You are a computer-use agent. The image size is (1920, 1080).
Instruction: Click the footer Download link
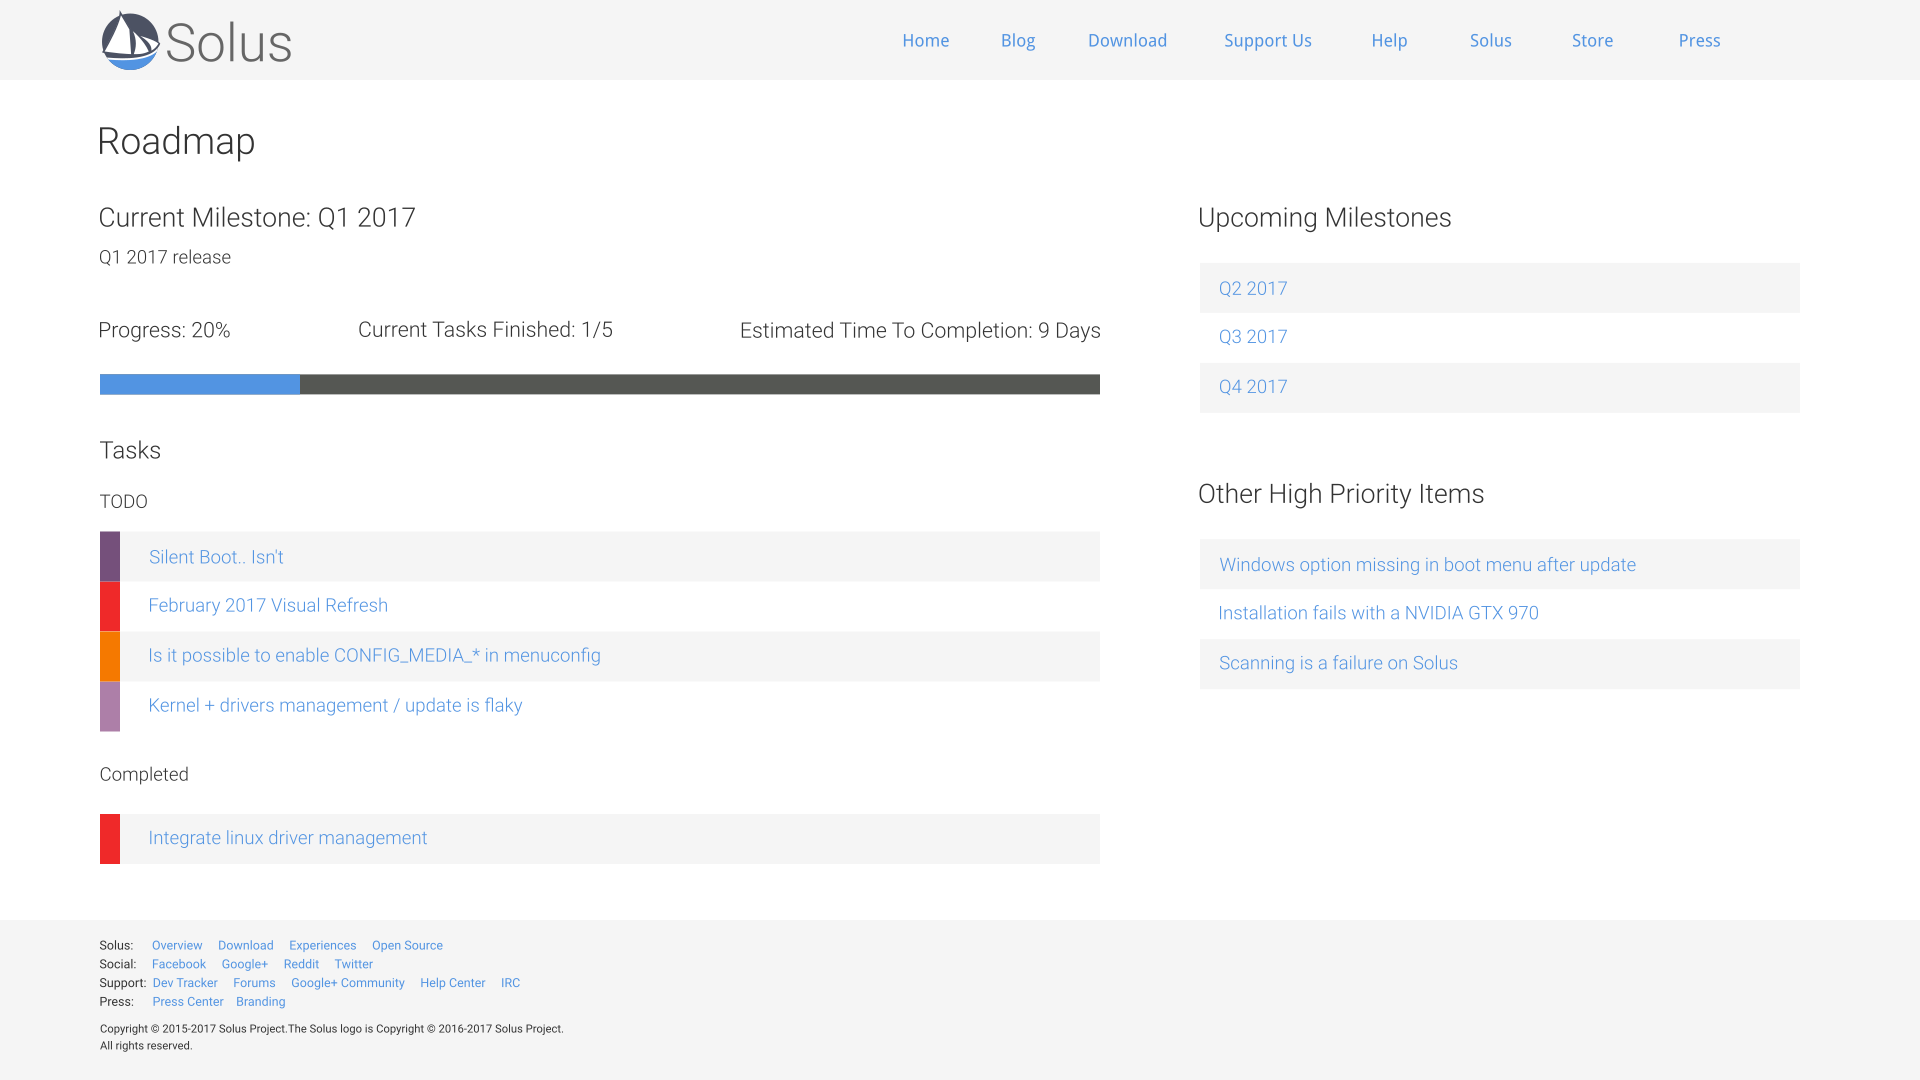point(246,945)
